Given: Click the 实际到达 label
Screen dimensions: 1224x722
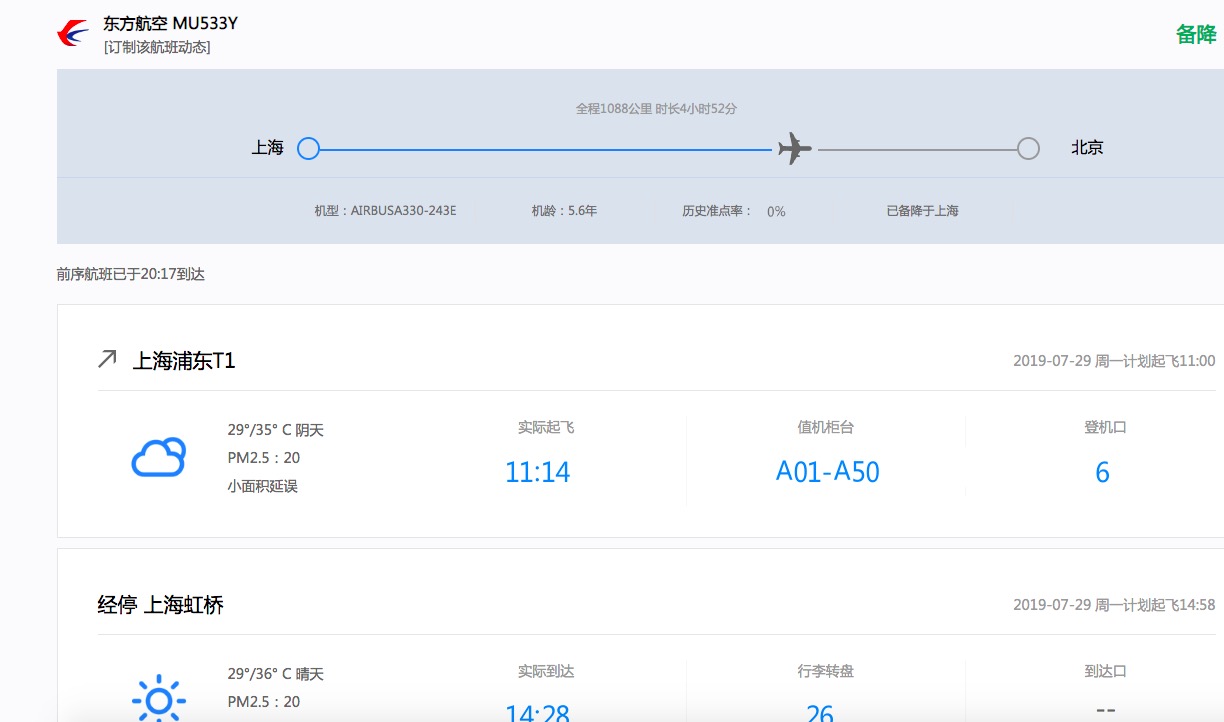Looking at the screenshot, I should click(546, 672).
